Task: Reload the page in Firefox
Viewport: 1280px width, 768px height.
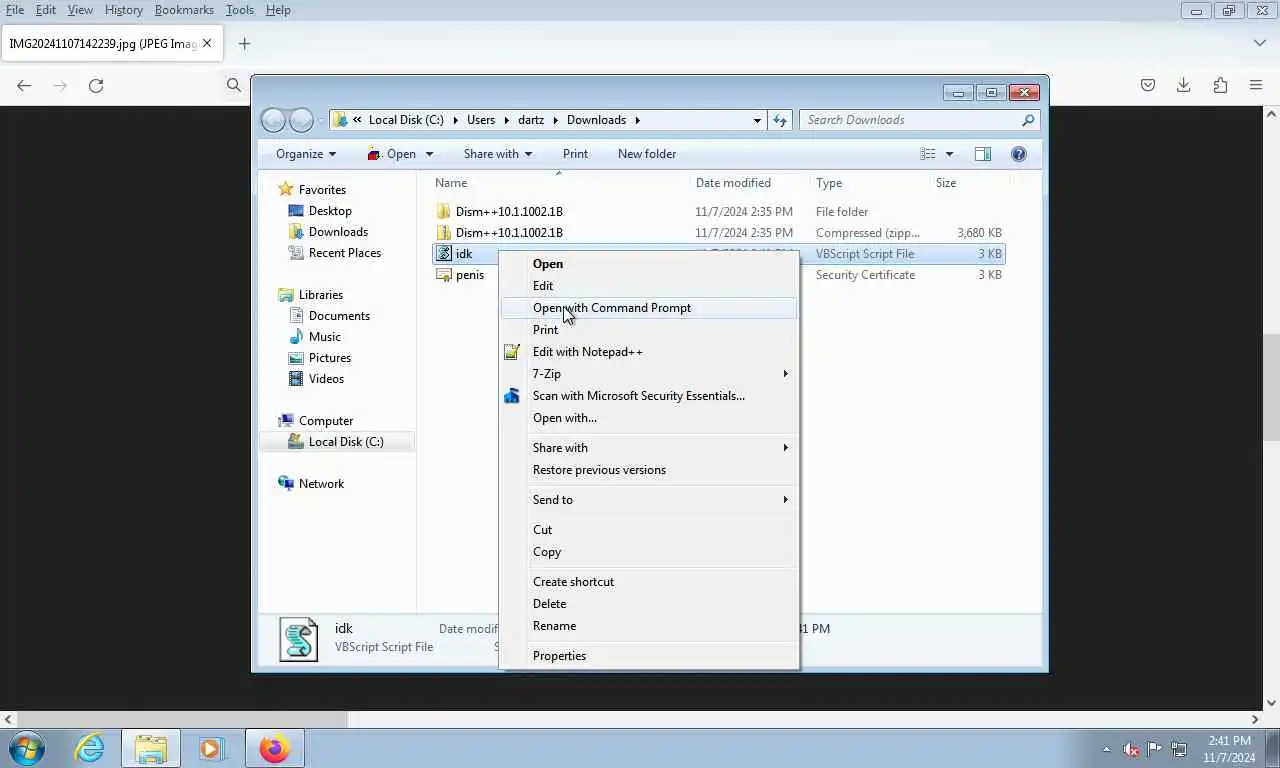Action: click(x=96, y=86)
